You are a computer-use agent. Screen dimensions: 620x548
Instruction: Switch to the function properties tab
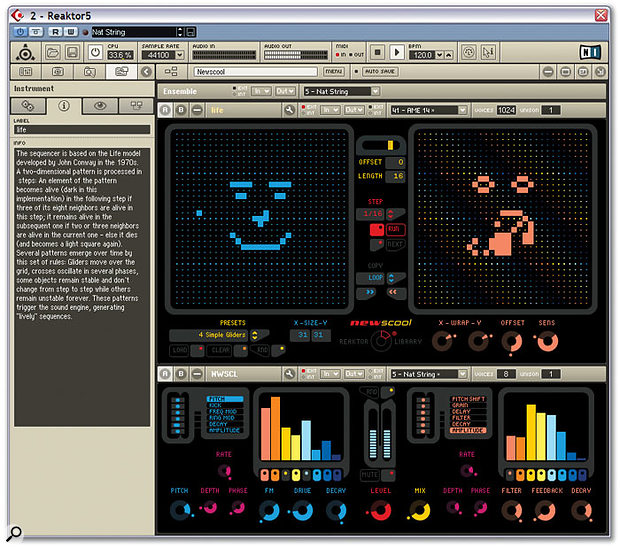pos(28,106)
